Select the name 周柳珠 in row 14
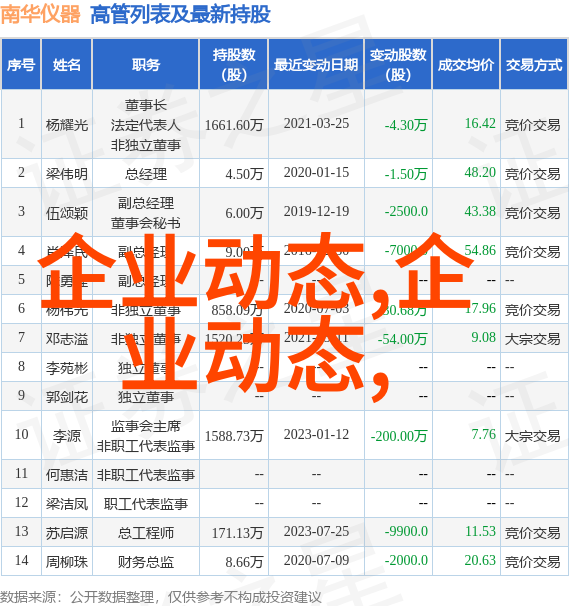569x606 pixels. [67, 562]
